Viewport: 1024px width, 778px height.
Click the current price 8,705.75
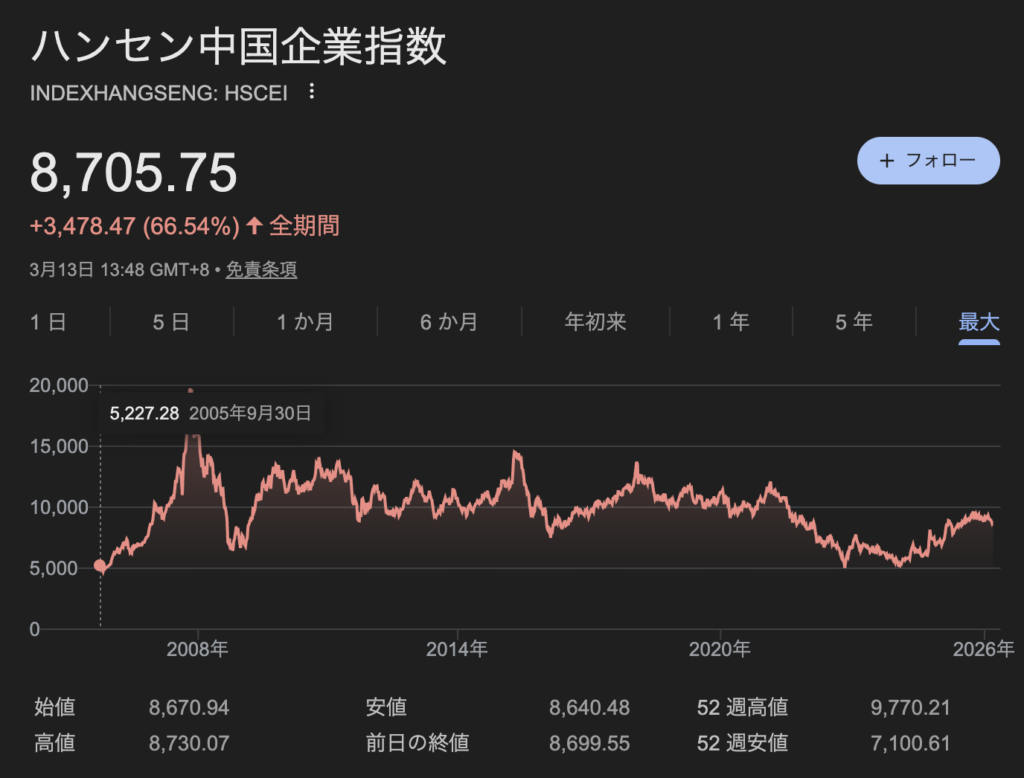click(134, 173)
